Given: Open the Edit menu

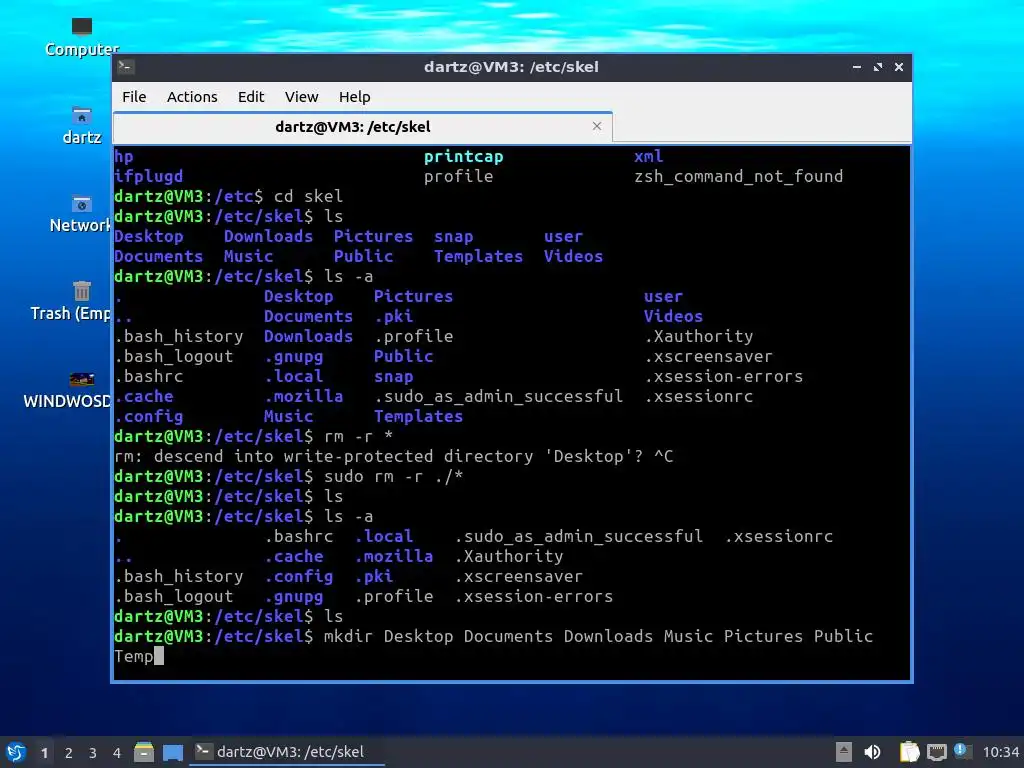Looking at the screenshot, I should 251,97.
